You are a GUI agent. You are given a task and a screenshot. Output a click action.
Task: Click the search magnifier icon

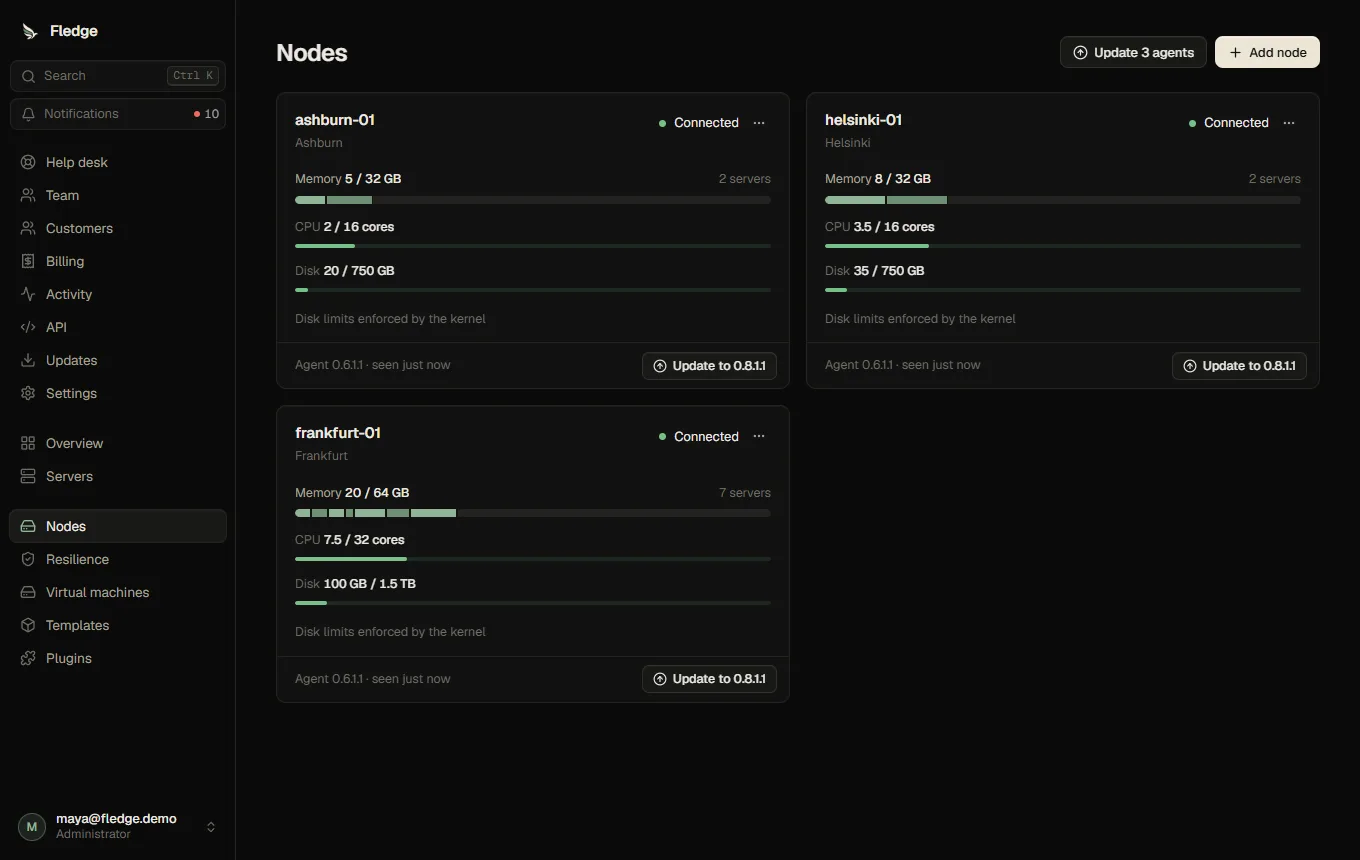[x=29, y=76]
